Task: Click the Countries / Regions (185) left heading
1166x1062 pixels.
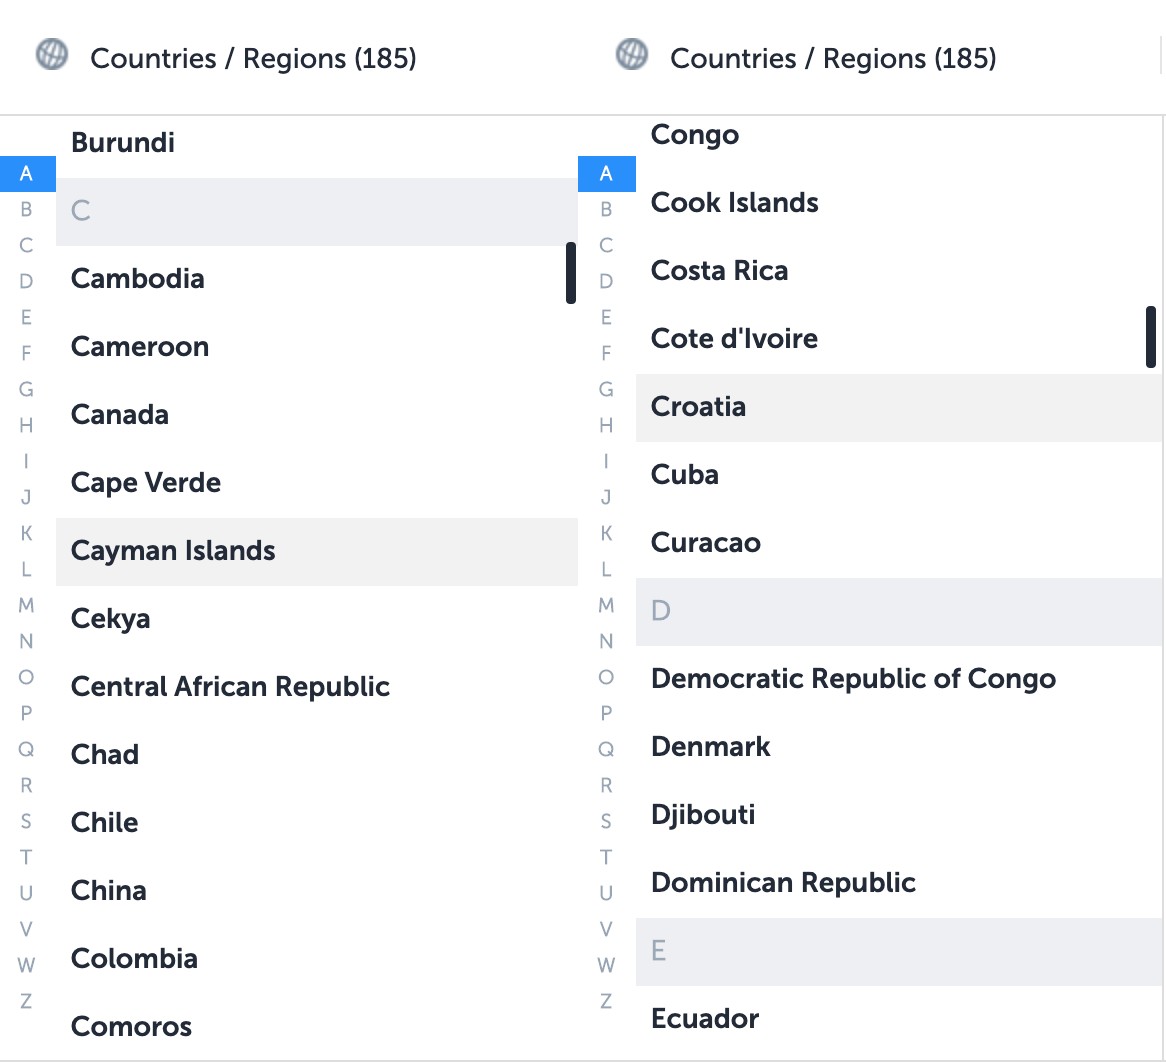Action: pos(253,58)
